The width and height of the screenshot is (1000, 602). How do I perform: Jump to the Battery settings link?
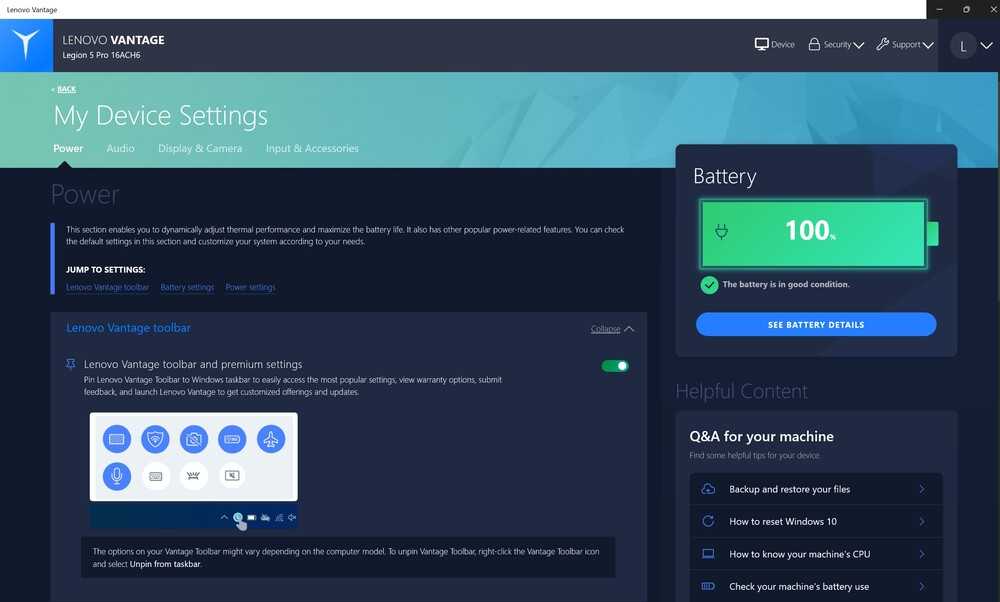click(187, 288)
